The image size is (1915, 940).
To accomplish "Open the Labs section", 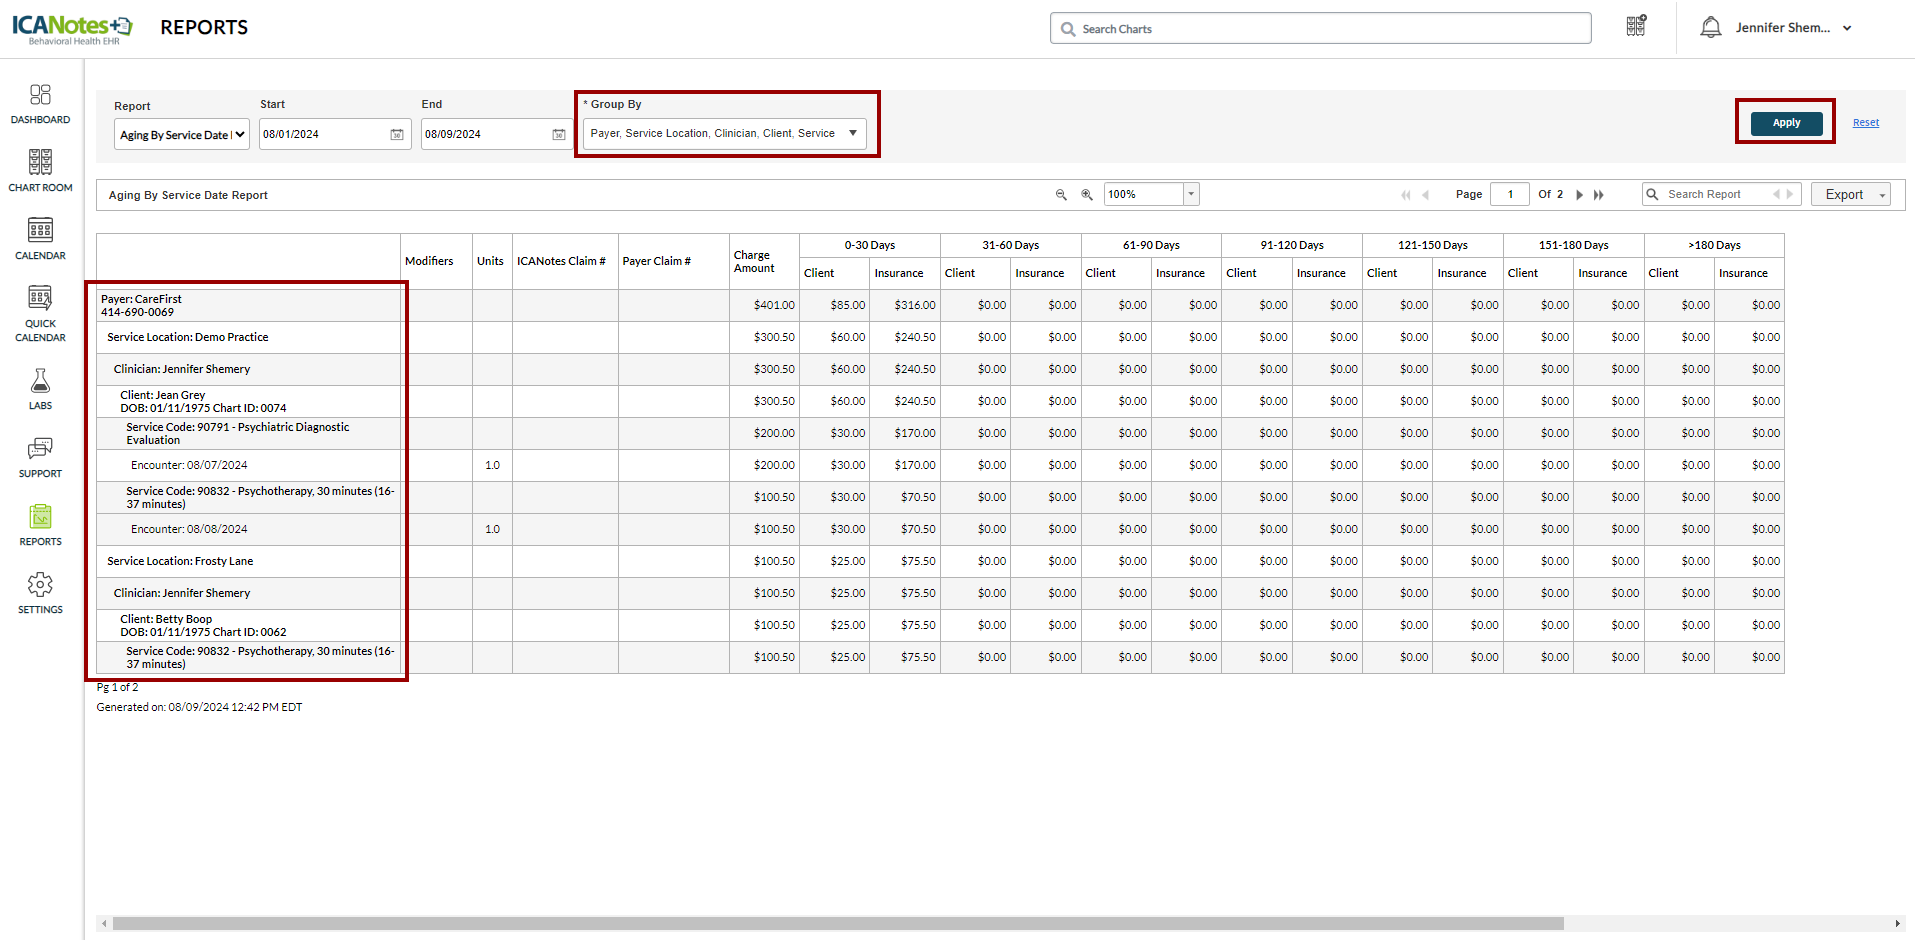I will click(x=40, y=389).
